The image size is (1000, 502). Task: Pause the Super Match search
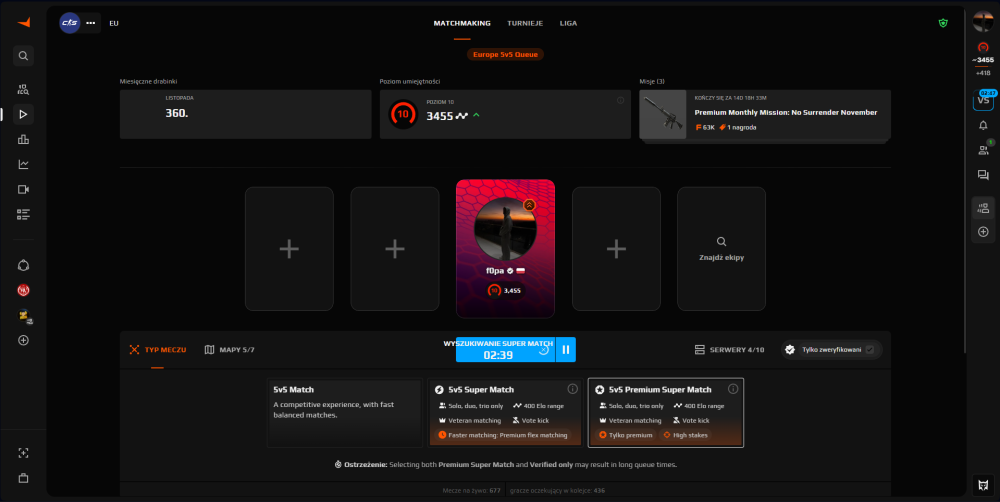(566, 350)
